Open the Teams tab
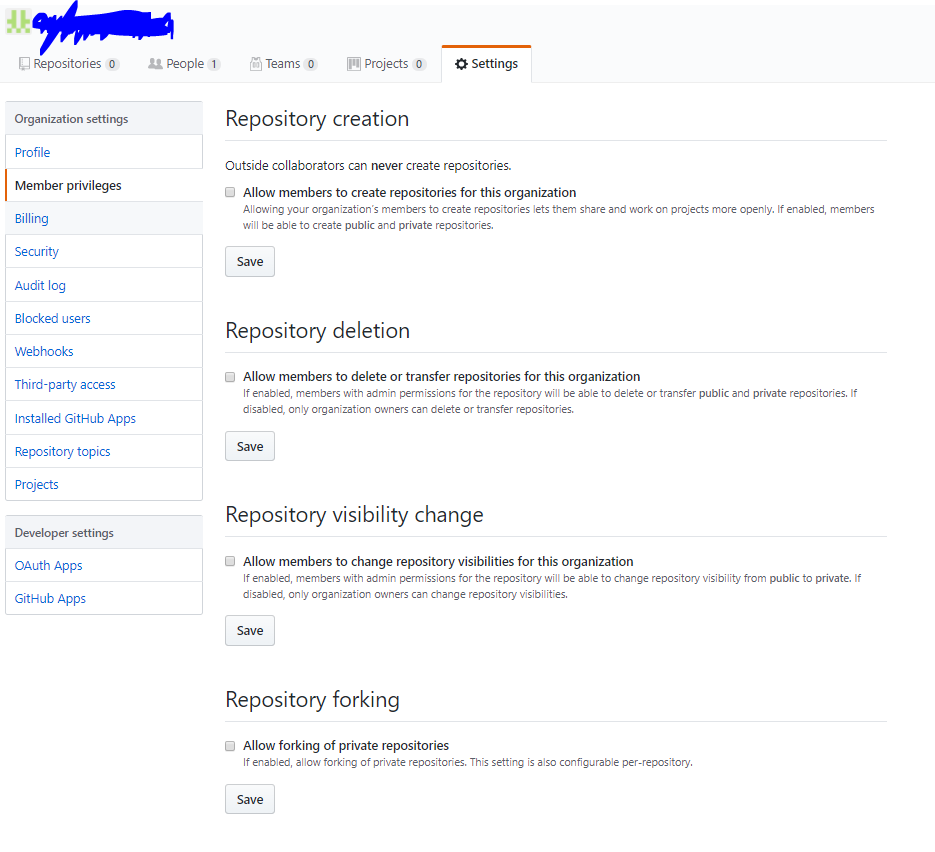Viewport: 935px width, 852px height. coord(284,64)
